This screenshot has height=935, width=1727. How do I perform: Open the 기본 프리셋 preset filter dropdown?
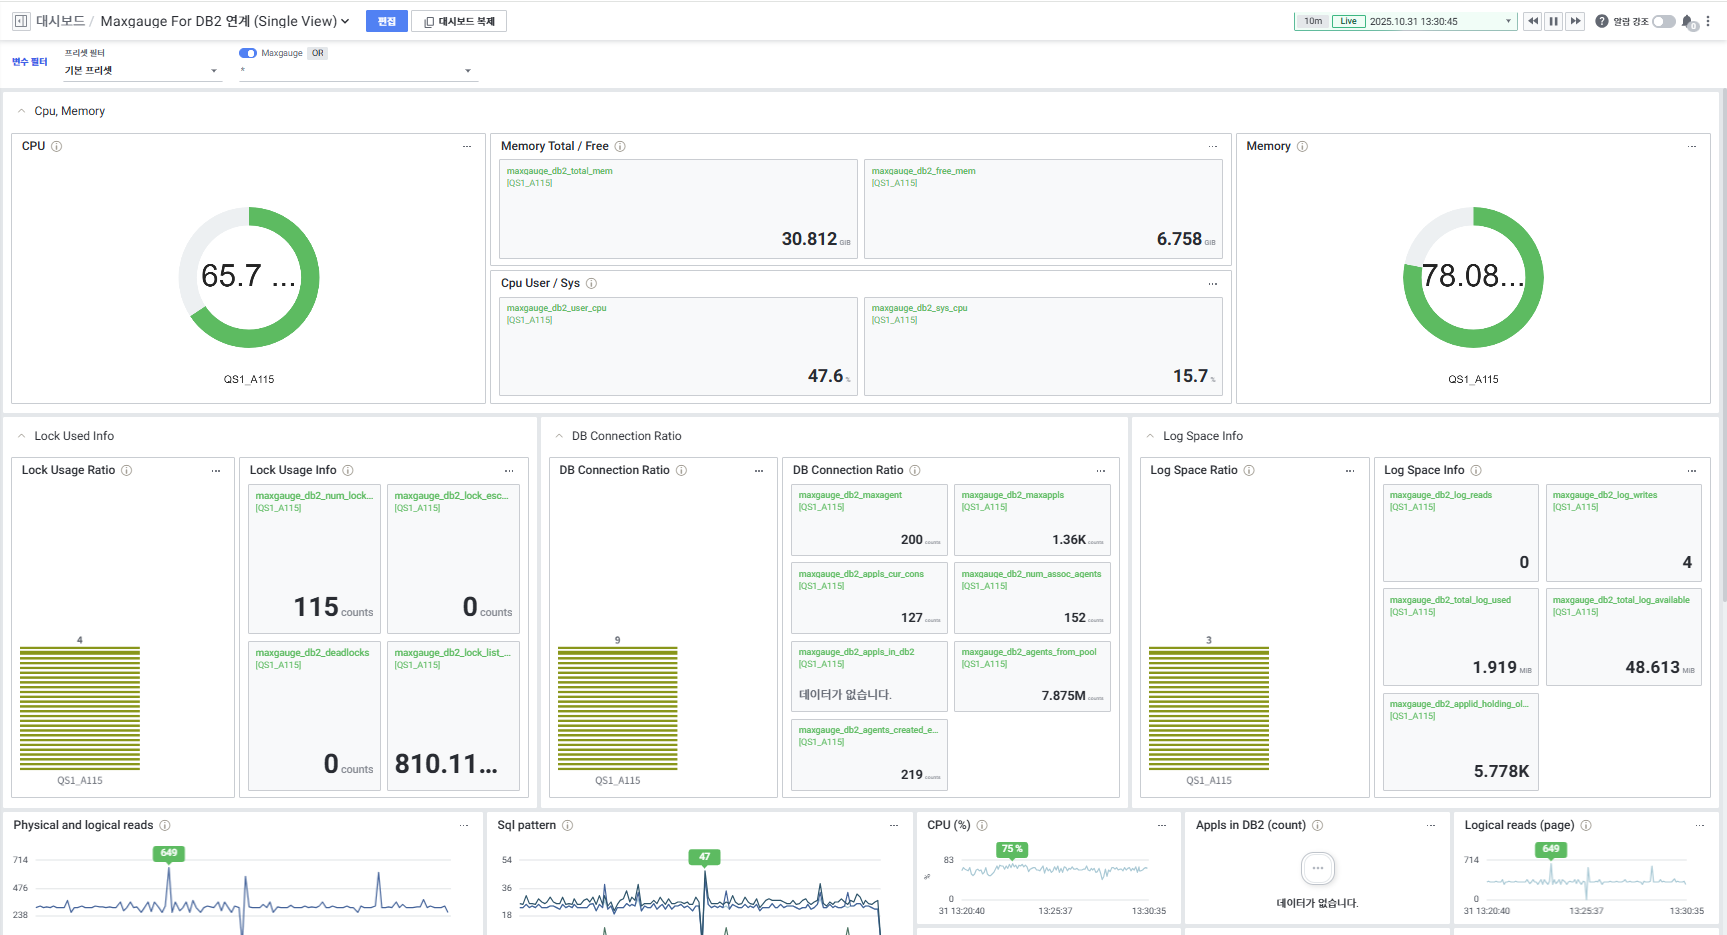(141, 71)
